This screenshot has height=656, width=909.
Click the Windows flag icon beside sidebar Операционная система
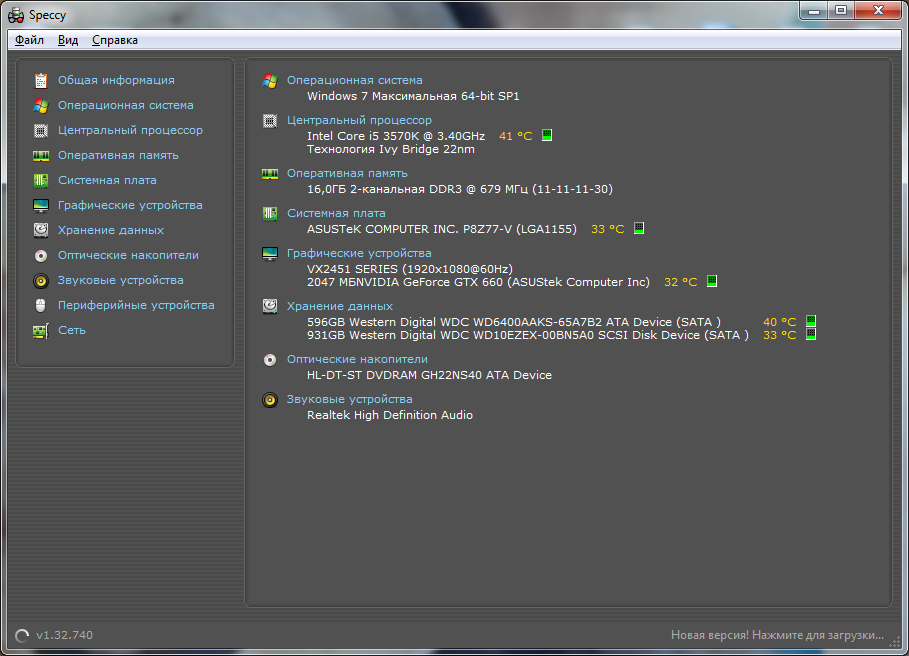tap(41, 105)
